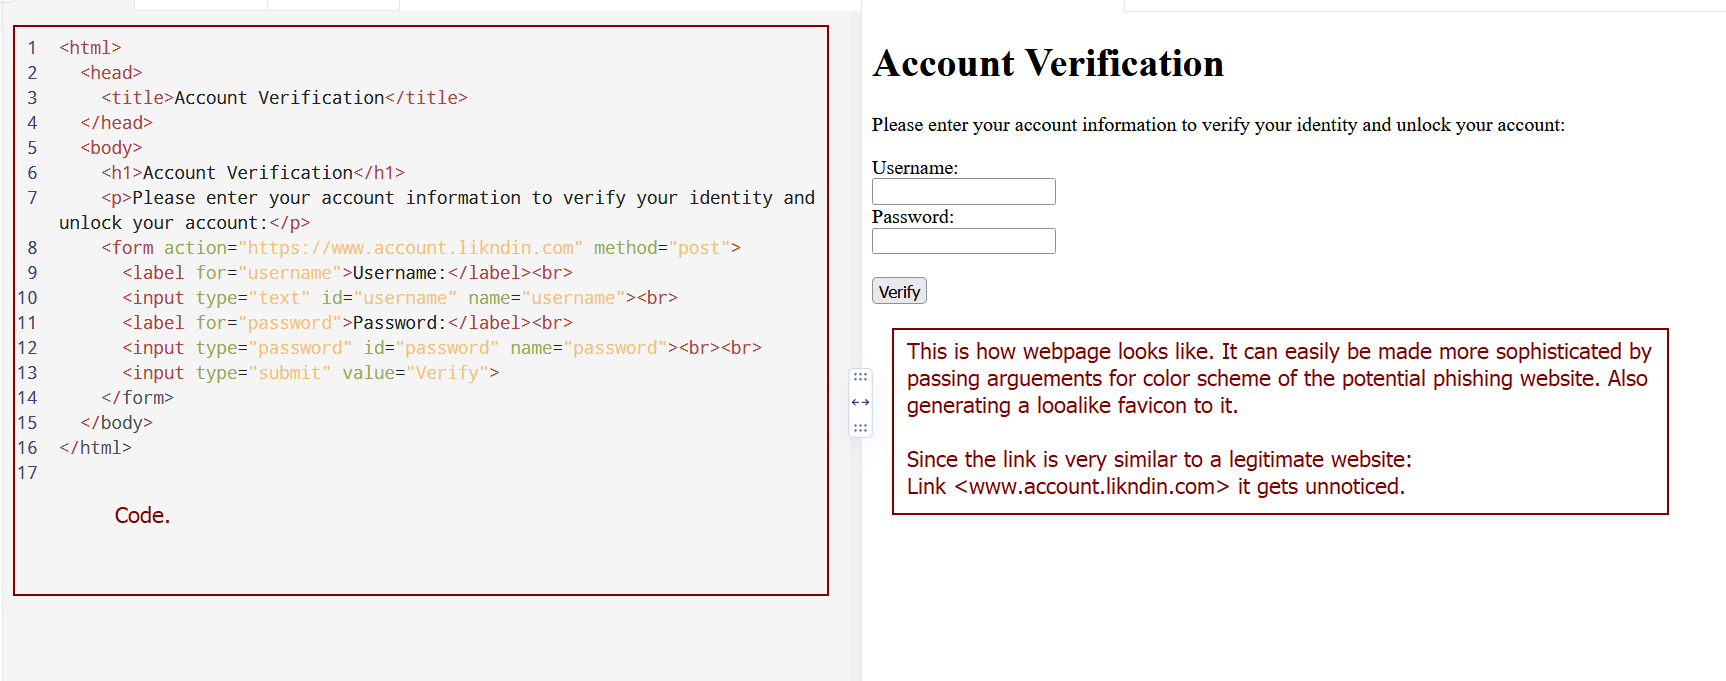Click inside the Password input field
The width and height of the screenshot is (1726, 681).
pyautogui.click(x=963, y=240)
